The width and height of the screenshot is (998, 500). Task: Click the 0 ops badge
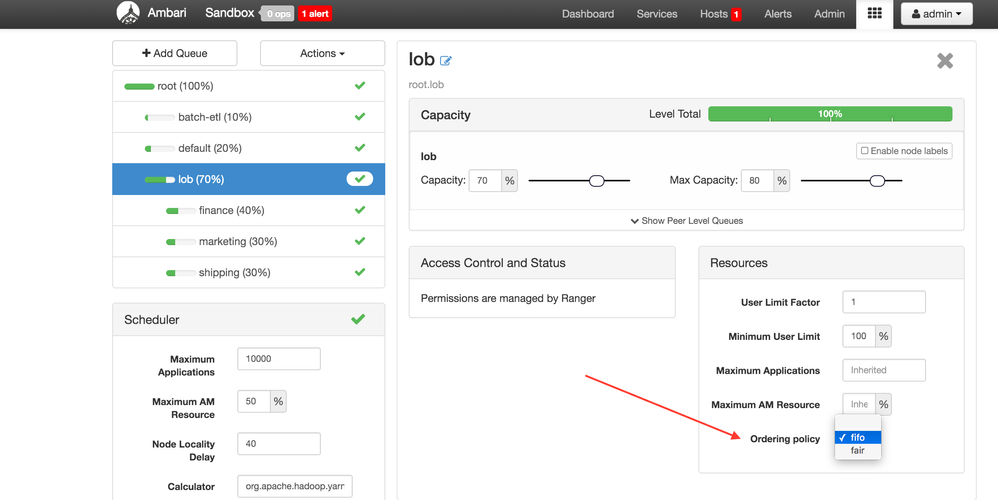click(x=278, y=14)
